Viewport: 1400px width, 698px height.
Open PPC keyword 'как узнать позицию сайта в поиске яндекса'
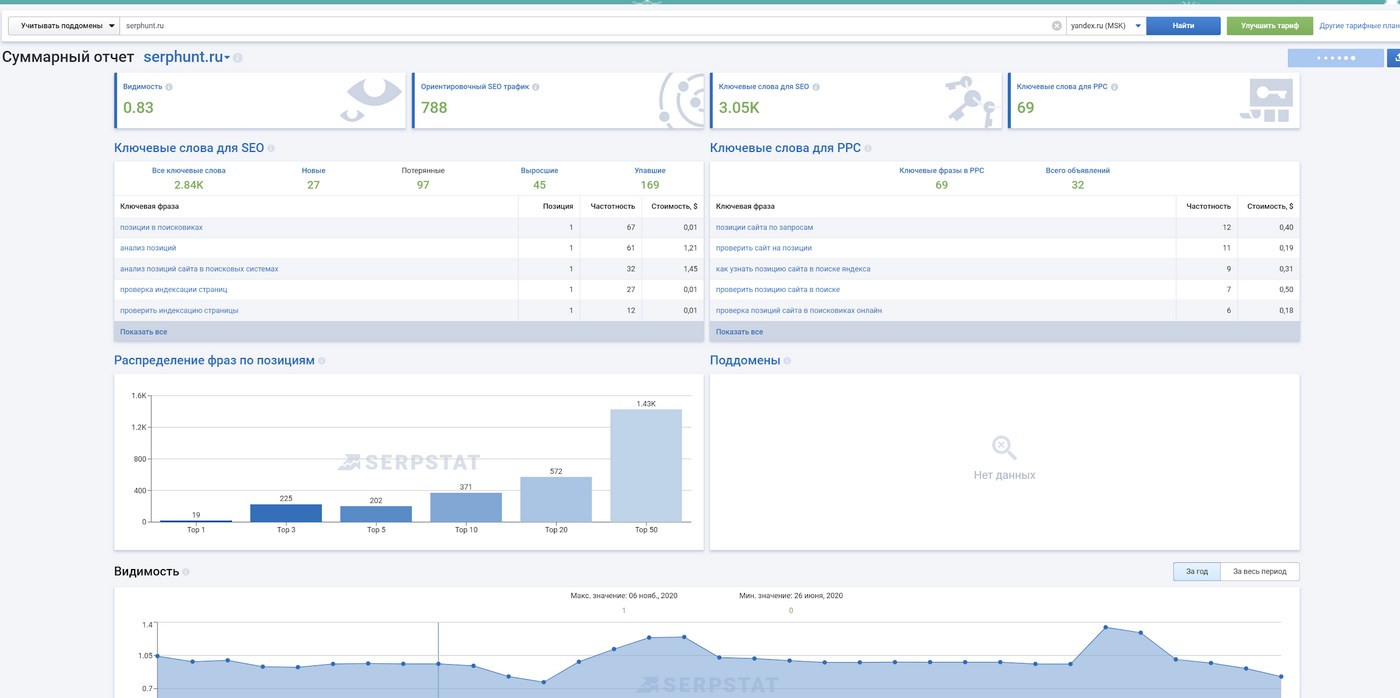[x=793, y=269]
